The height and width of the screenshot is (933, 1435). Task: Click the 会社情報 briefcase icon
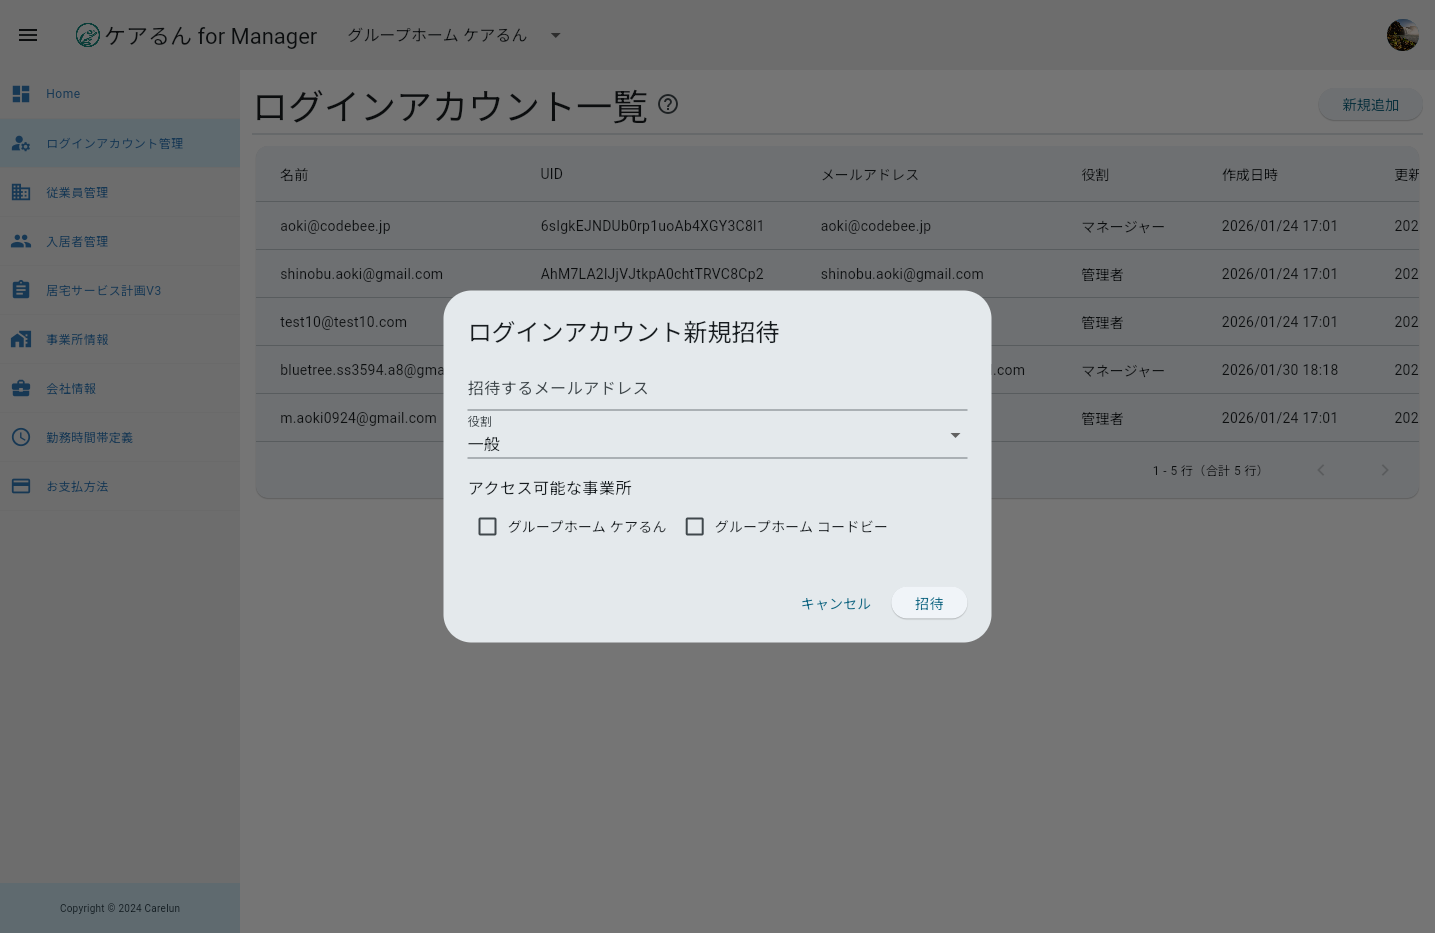21,388
